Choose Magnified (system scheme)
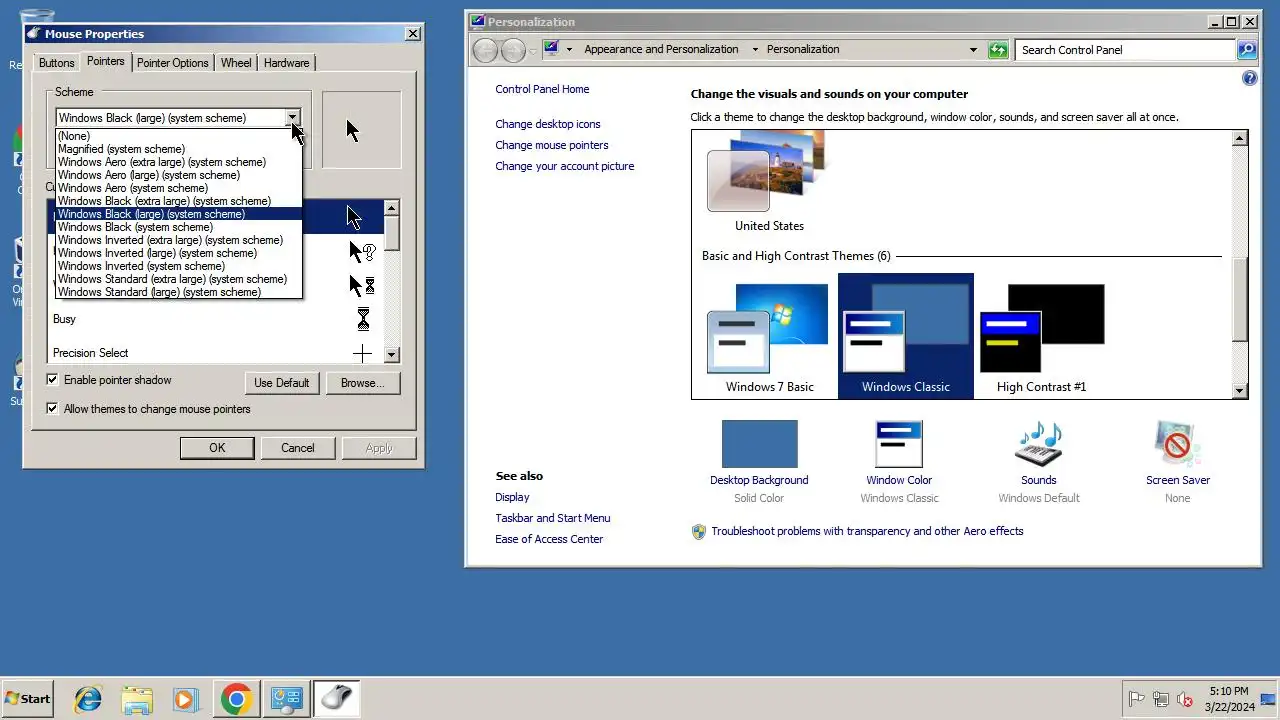 178,149
